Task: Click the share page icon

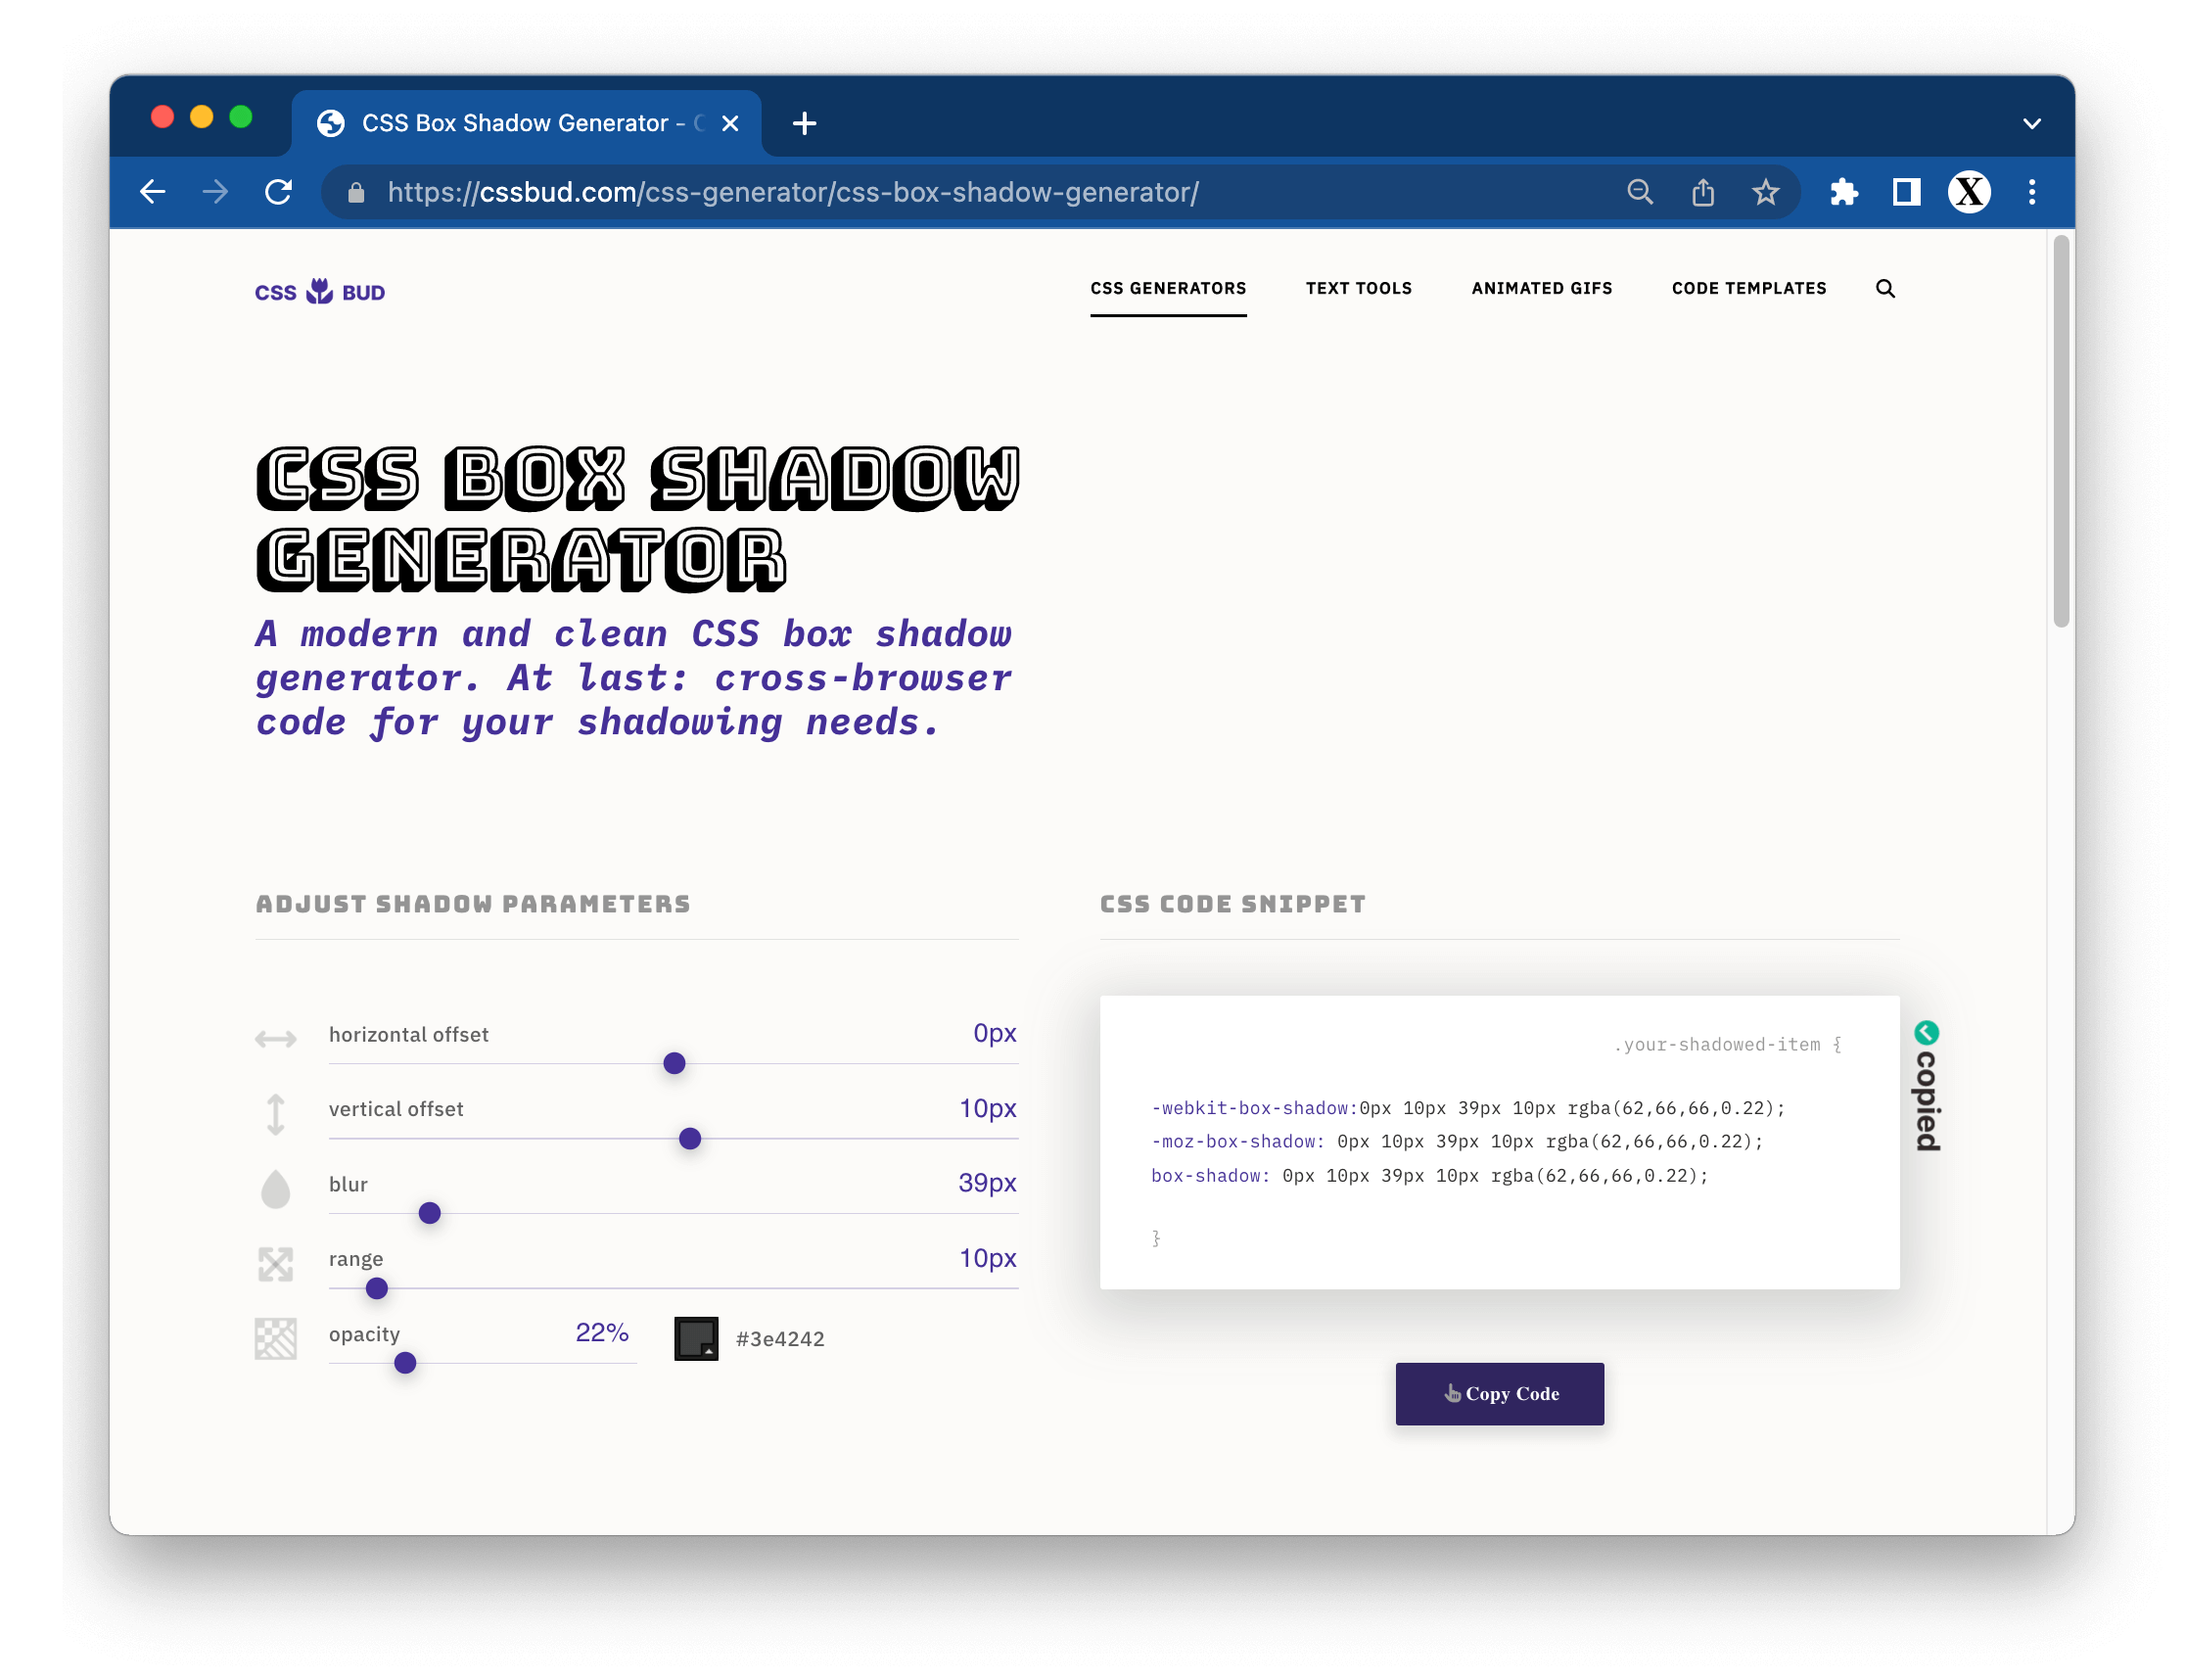Action: (x=1702, y=192)
